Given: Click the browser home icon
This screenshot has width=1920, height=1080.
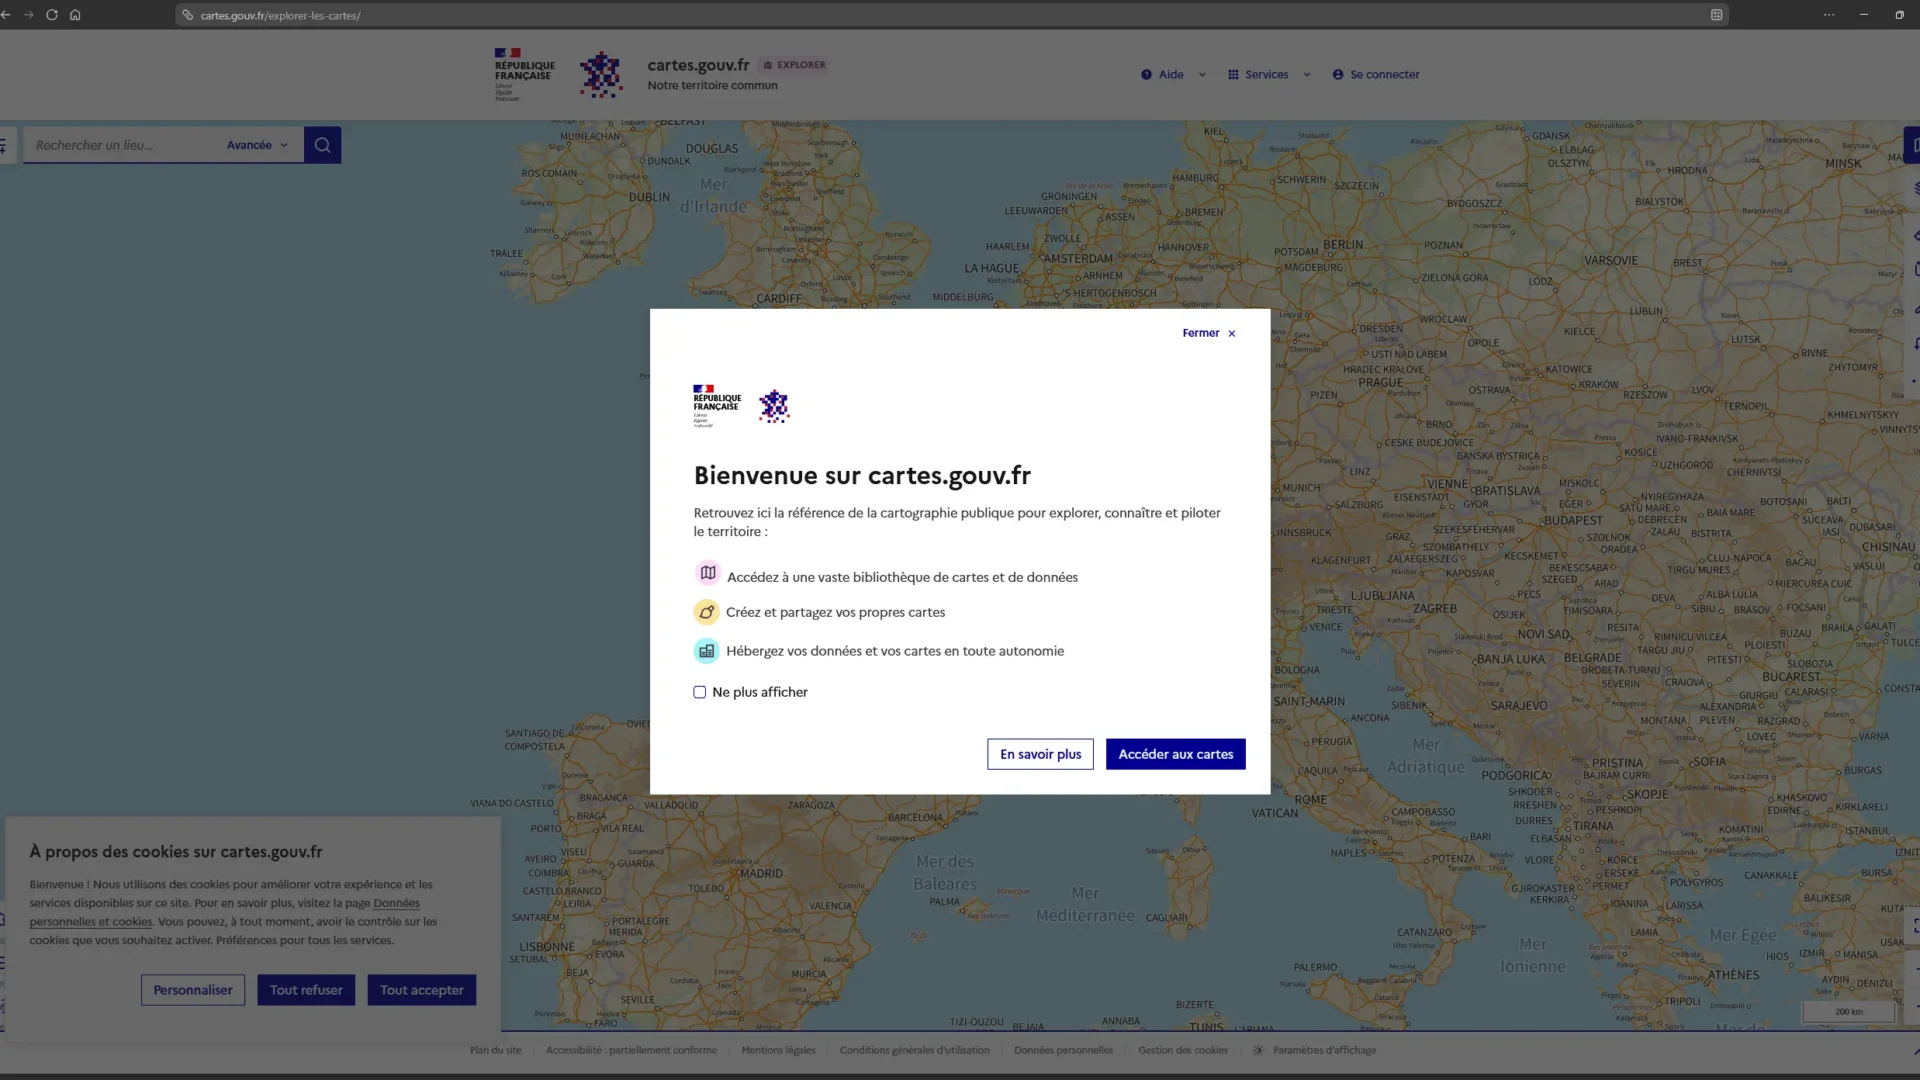Looking at the screenshot, I should (x=75, y=15).
